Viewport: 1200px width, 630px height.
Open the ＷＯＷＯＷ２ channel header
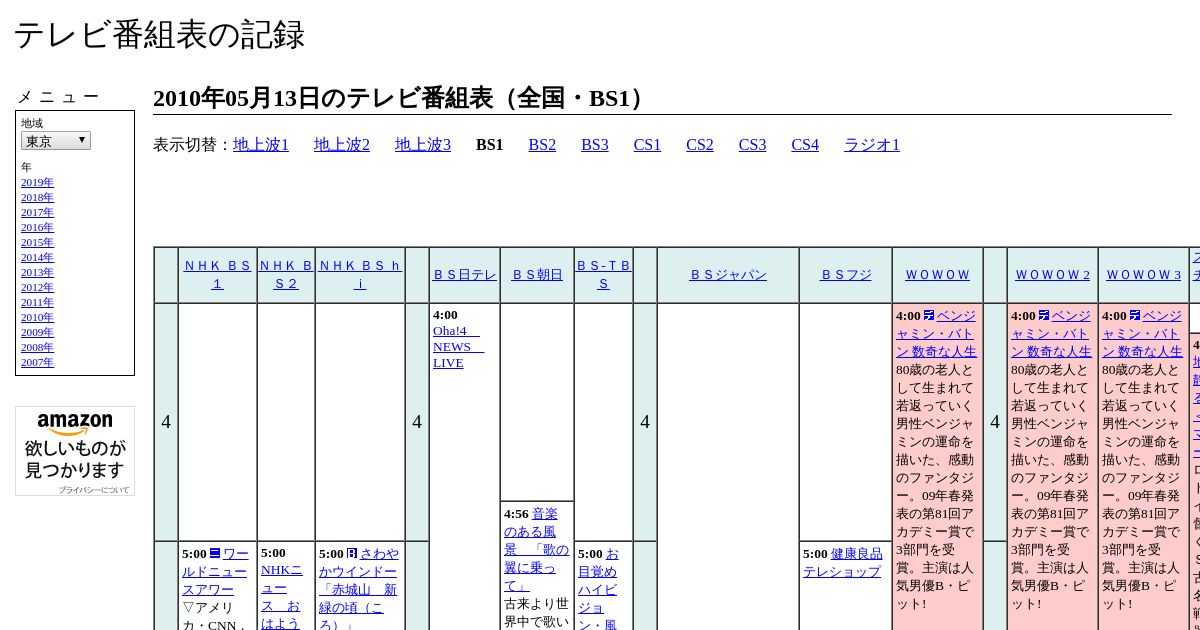pyautogui.click(x=1053, y=275)
